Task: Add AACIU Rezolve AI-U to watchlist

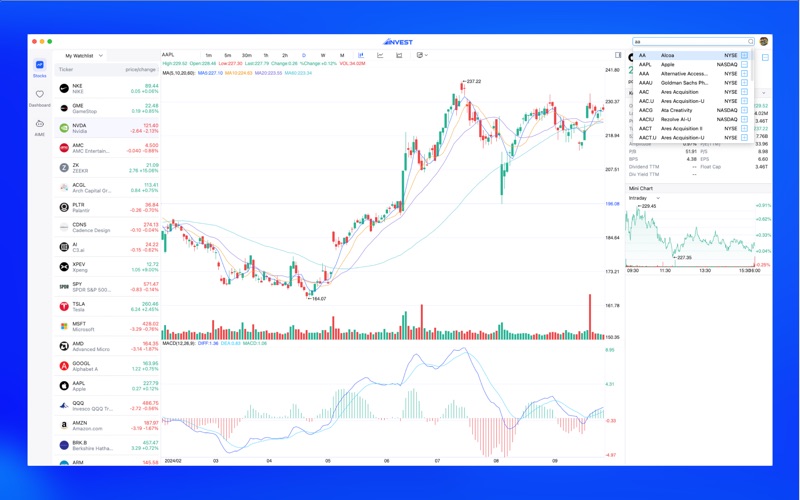Action: 744,119
